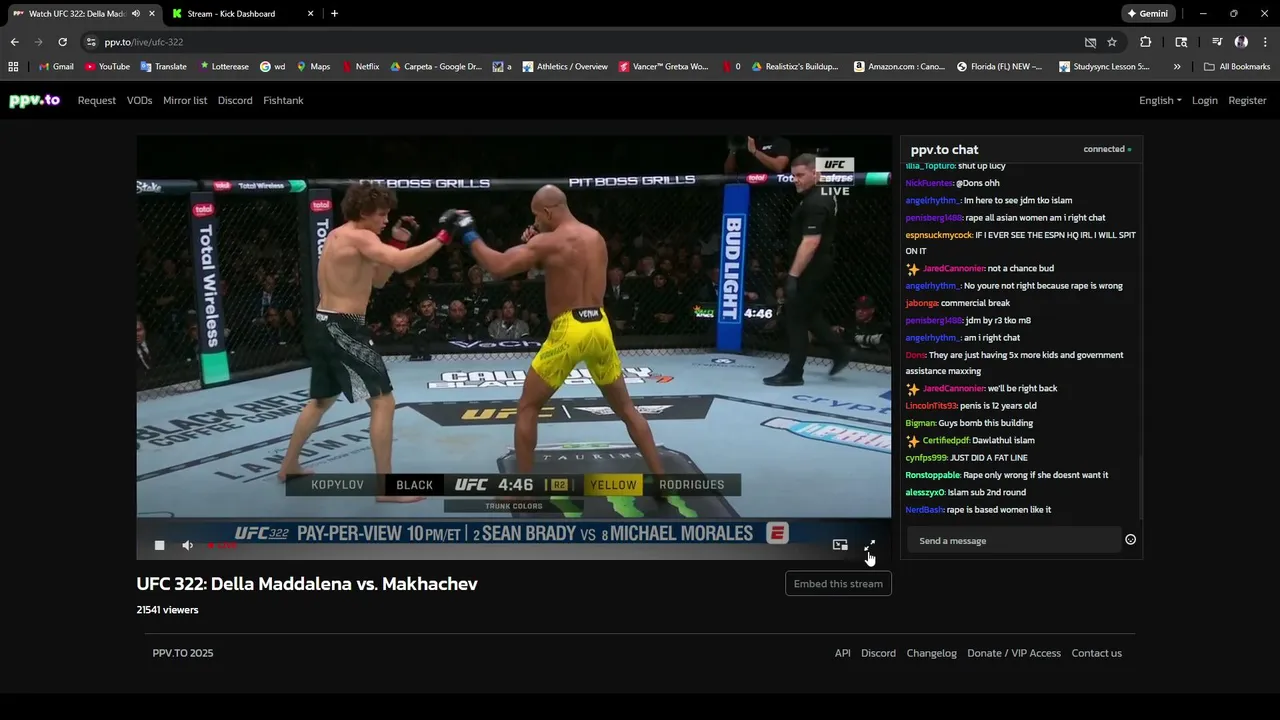1280x720 pixels.
Task: View site information icon in address bar
Action: 91,42
